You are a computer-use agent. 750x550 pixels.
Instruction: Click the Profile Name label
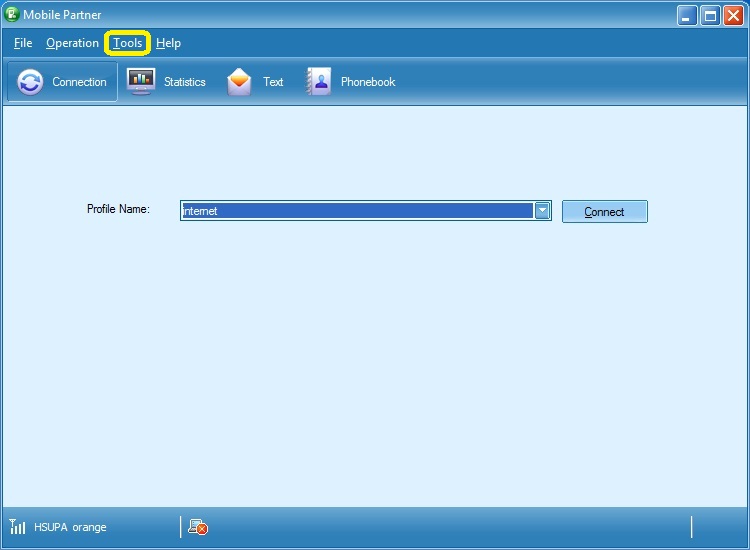(118, 209)
